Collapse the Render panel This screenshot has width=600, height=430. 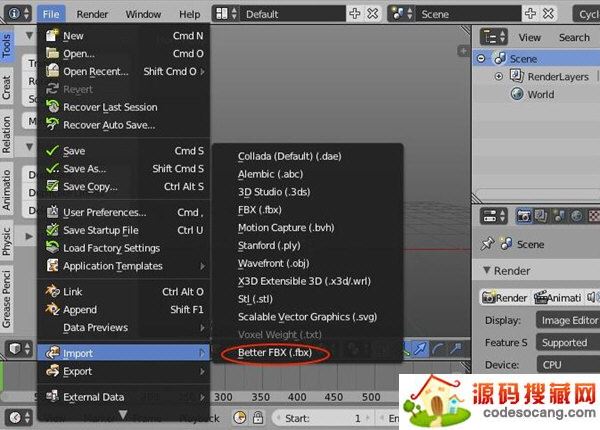487,270
